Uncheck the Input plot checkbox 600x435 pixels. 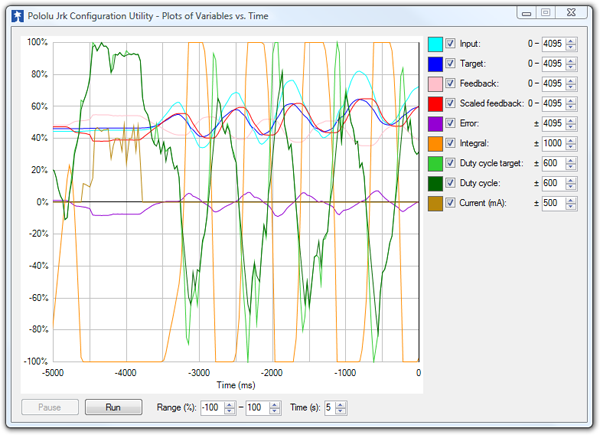coord(451,45)
